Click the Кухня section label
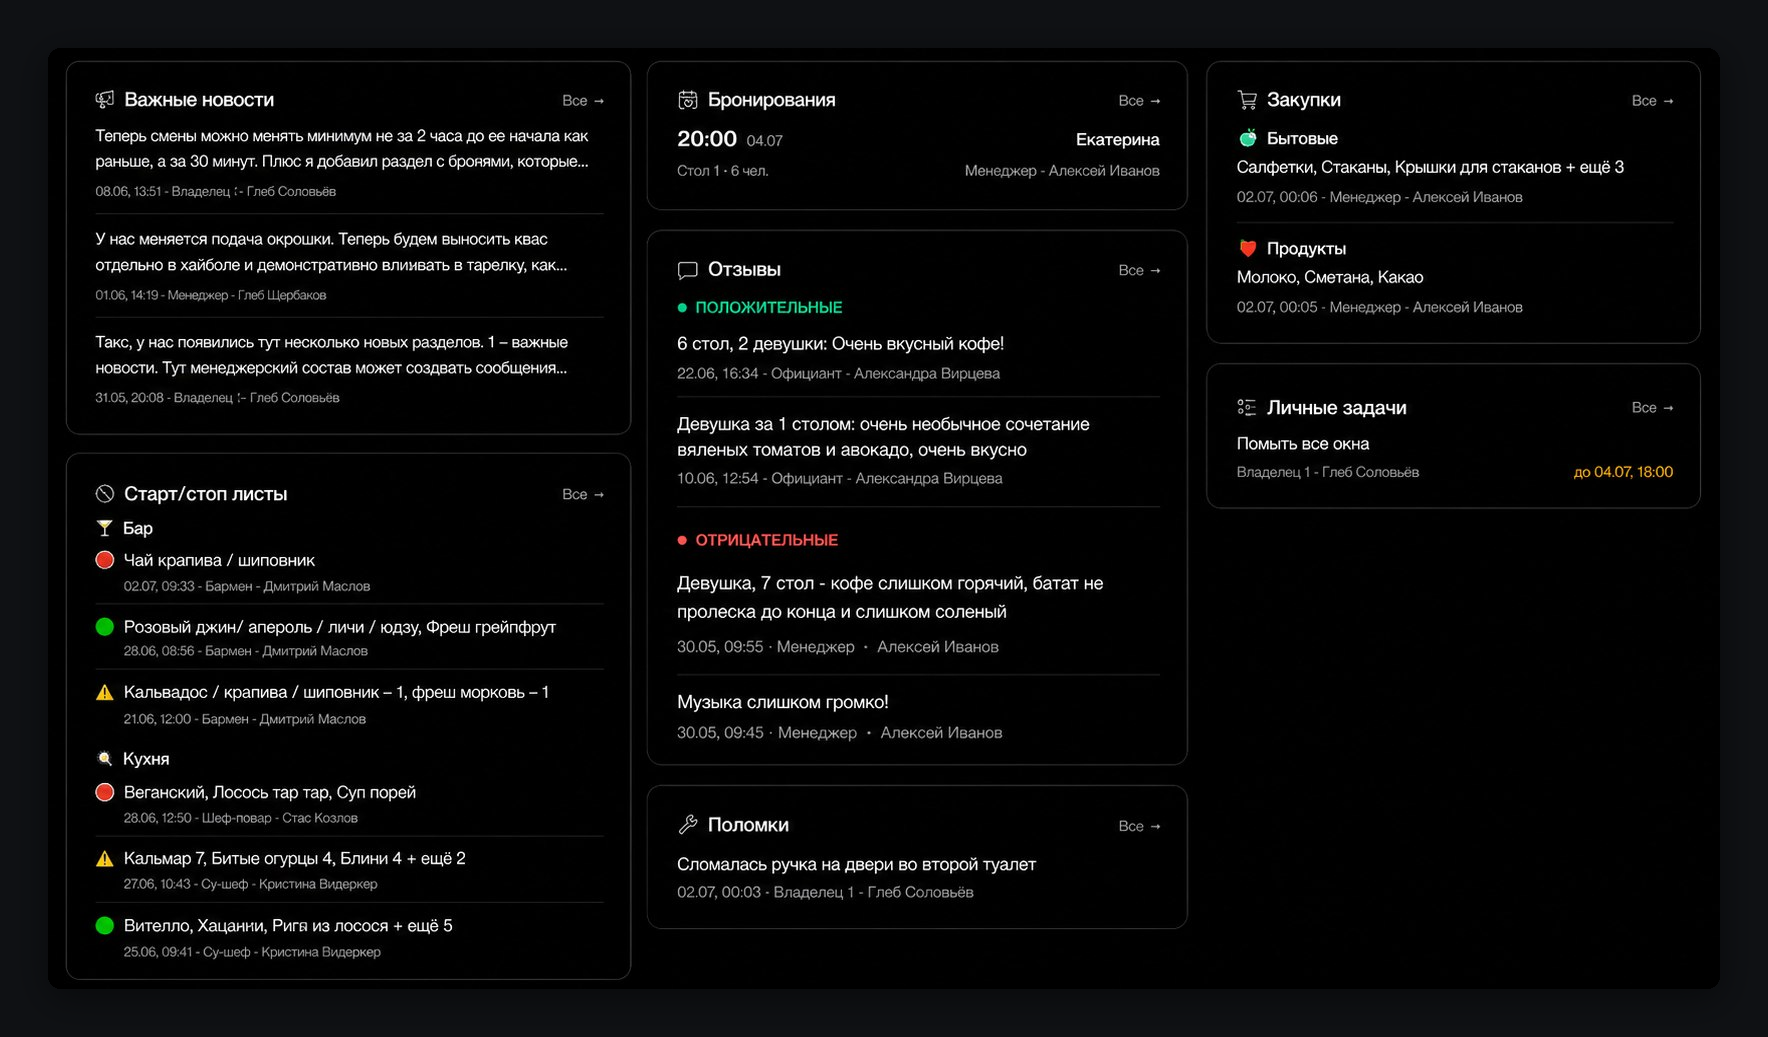The image size is (1768, 1037). click(x=146, y=759)
